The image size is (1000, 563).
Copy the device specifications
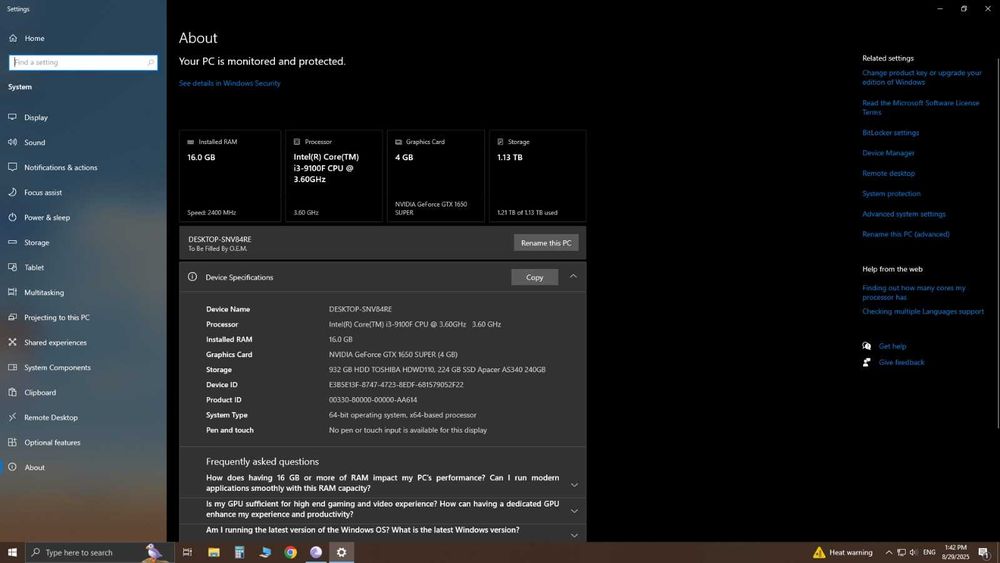tap(534, 277)
